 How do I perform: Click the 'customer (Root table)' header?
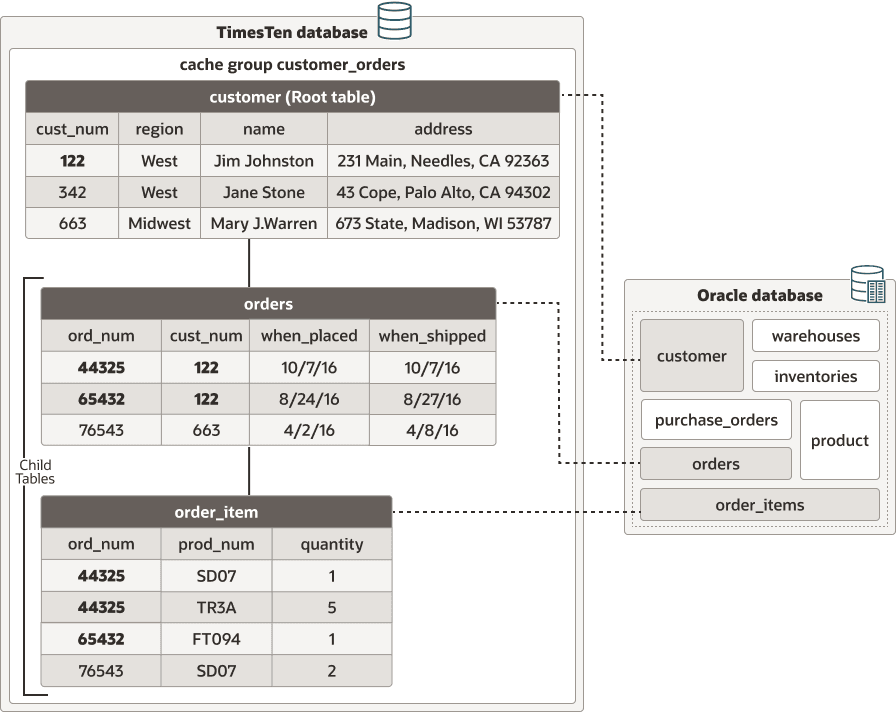click(x=292, y=97)
